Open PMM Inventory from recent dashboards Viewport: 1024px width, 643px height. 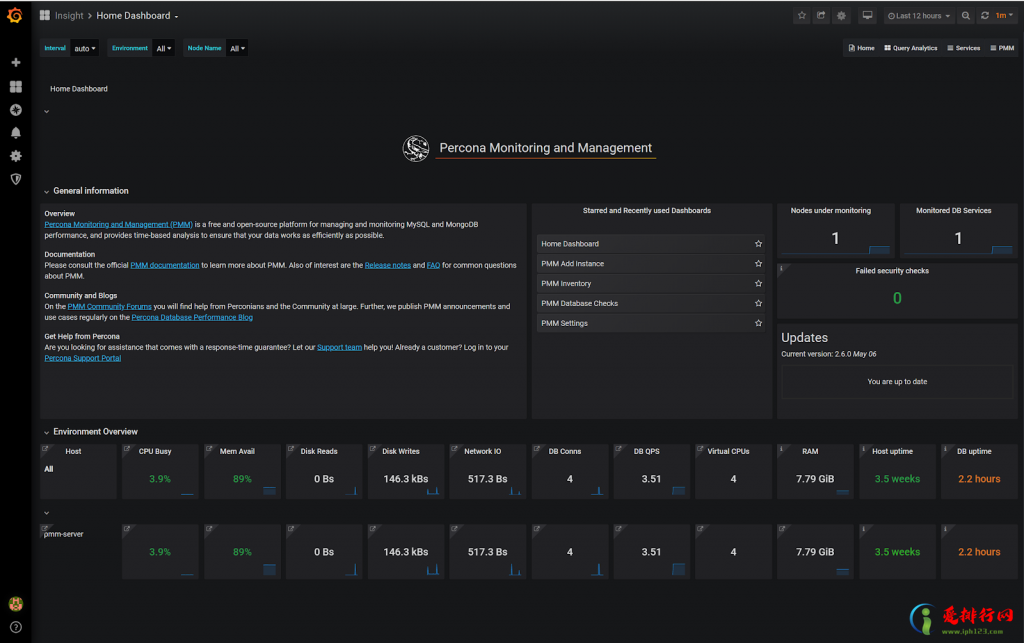click(x=650, y=284)
